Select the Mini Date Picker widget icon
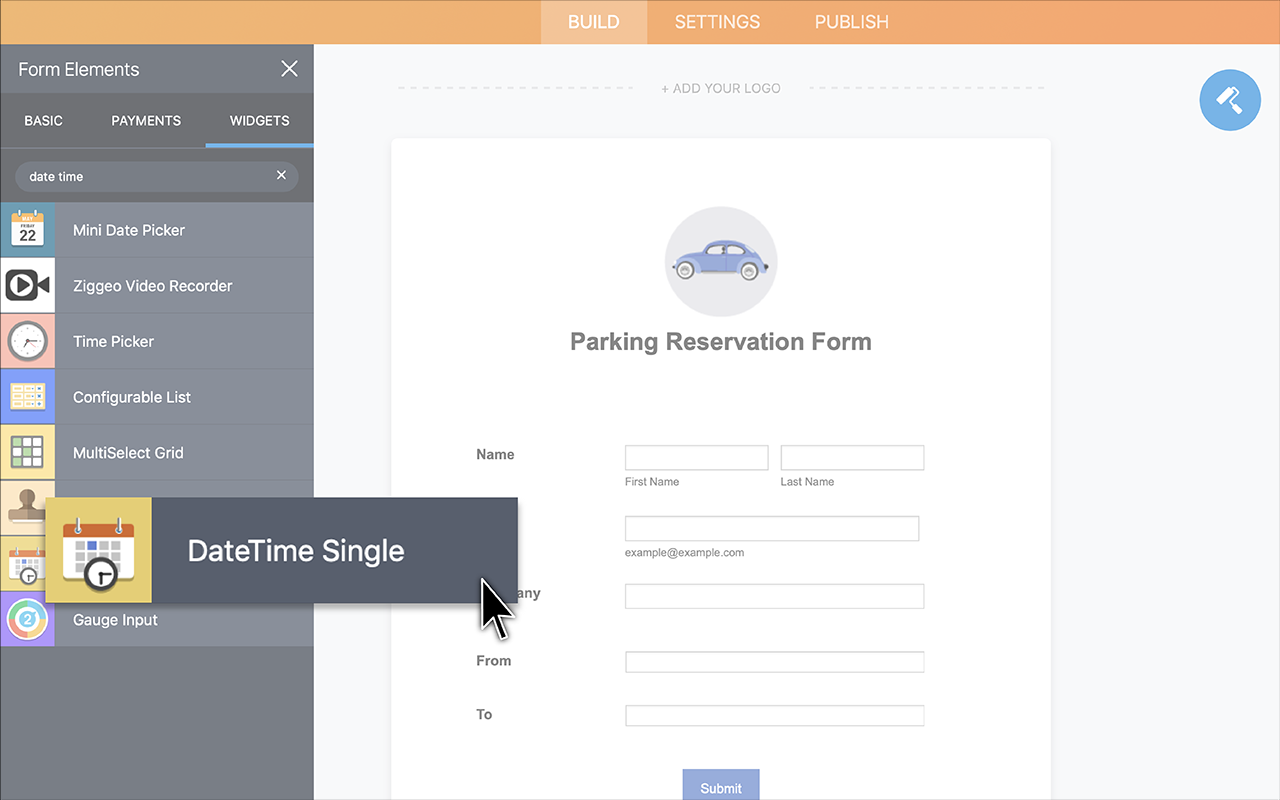1280x800 pixels. click(27, 229)
